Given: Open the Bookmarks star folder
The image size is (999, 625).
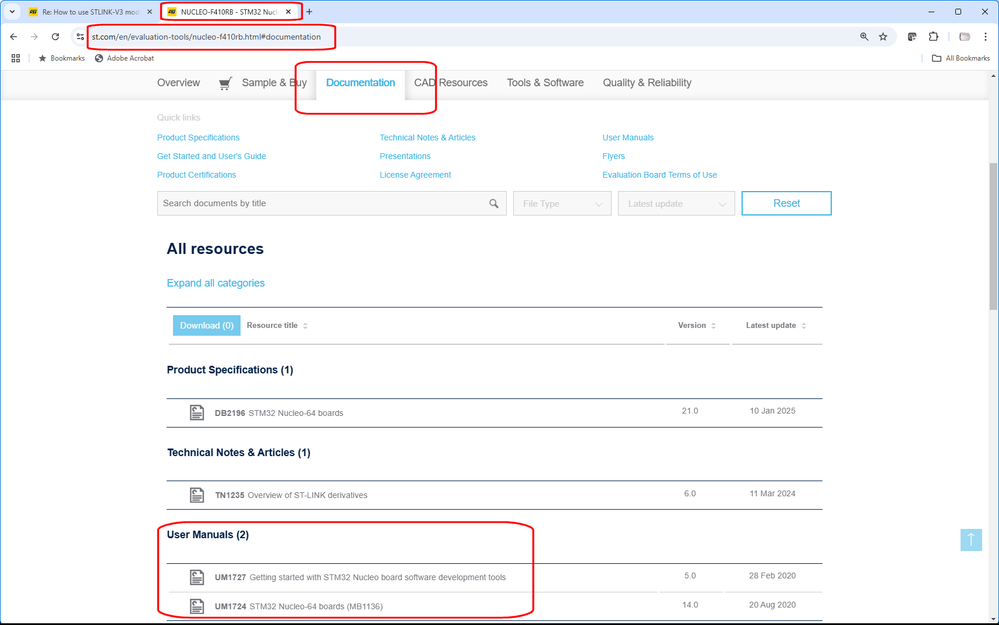Looking at the screenshot, I should [x=61, y=58].
